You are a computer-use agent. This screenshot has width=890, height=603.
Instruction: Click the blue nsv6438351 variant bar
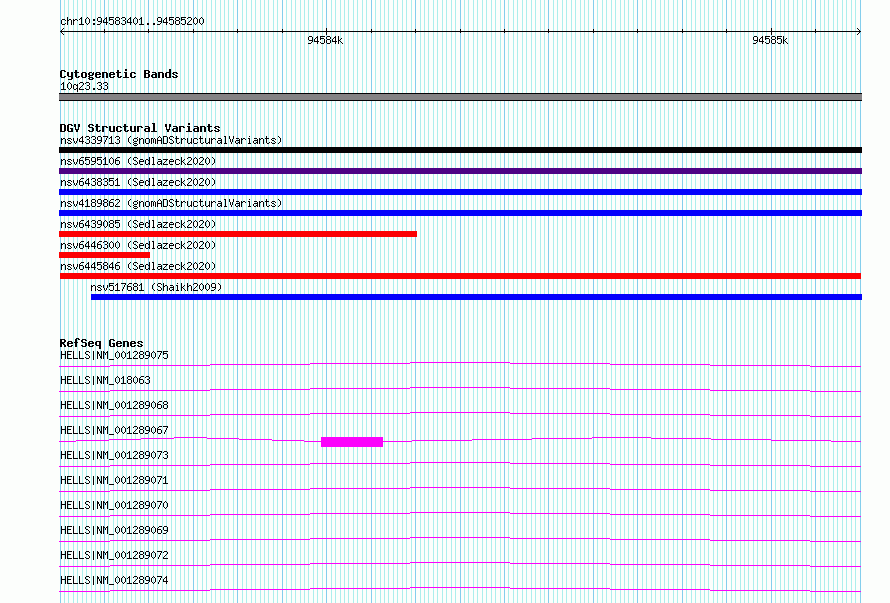tap(460, 192)
